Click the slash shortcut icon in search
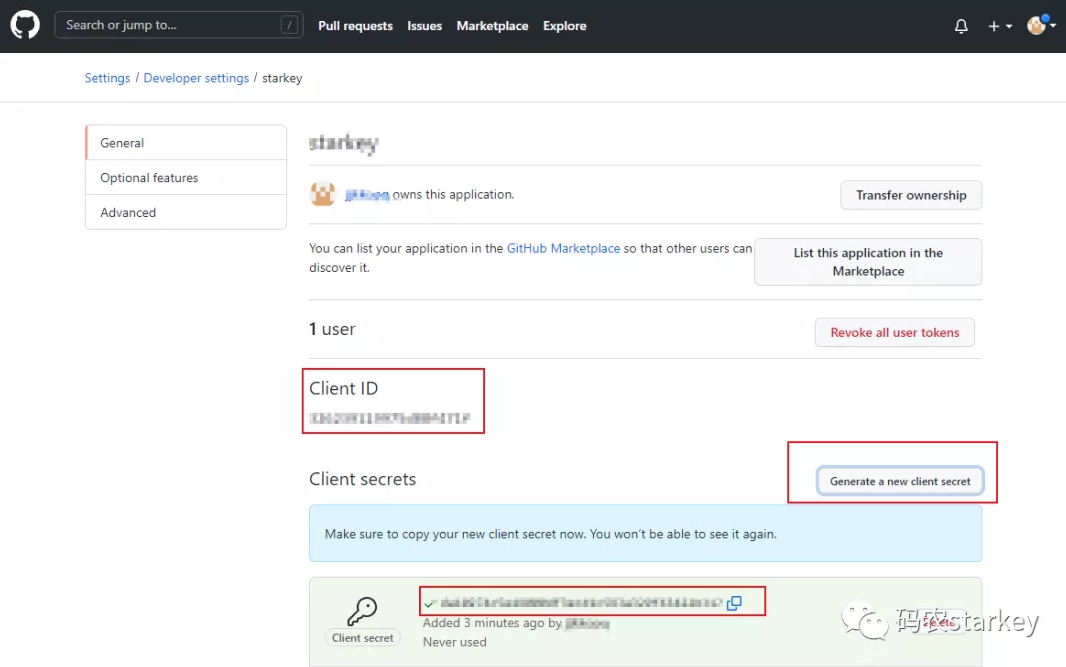Image resolution: width=1066 pixels, height=667 pixels. [289, 26]
